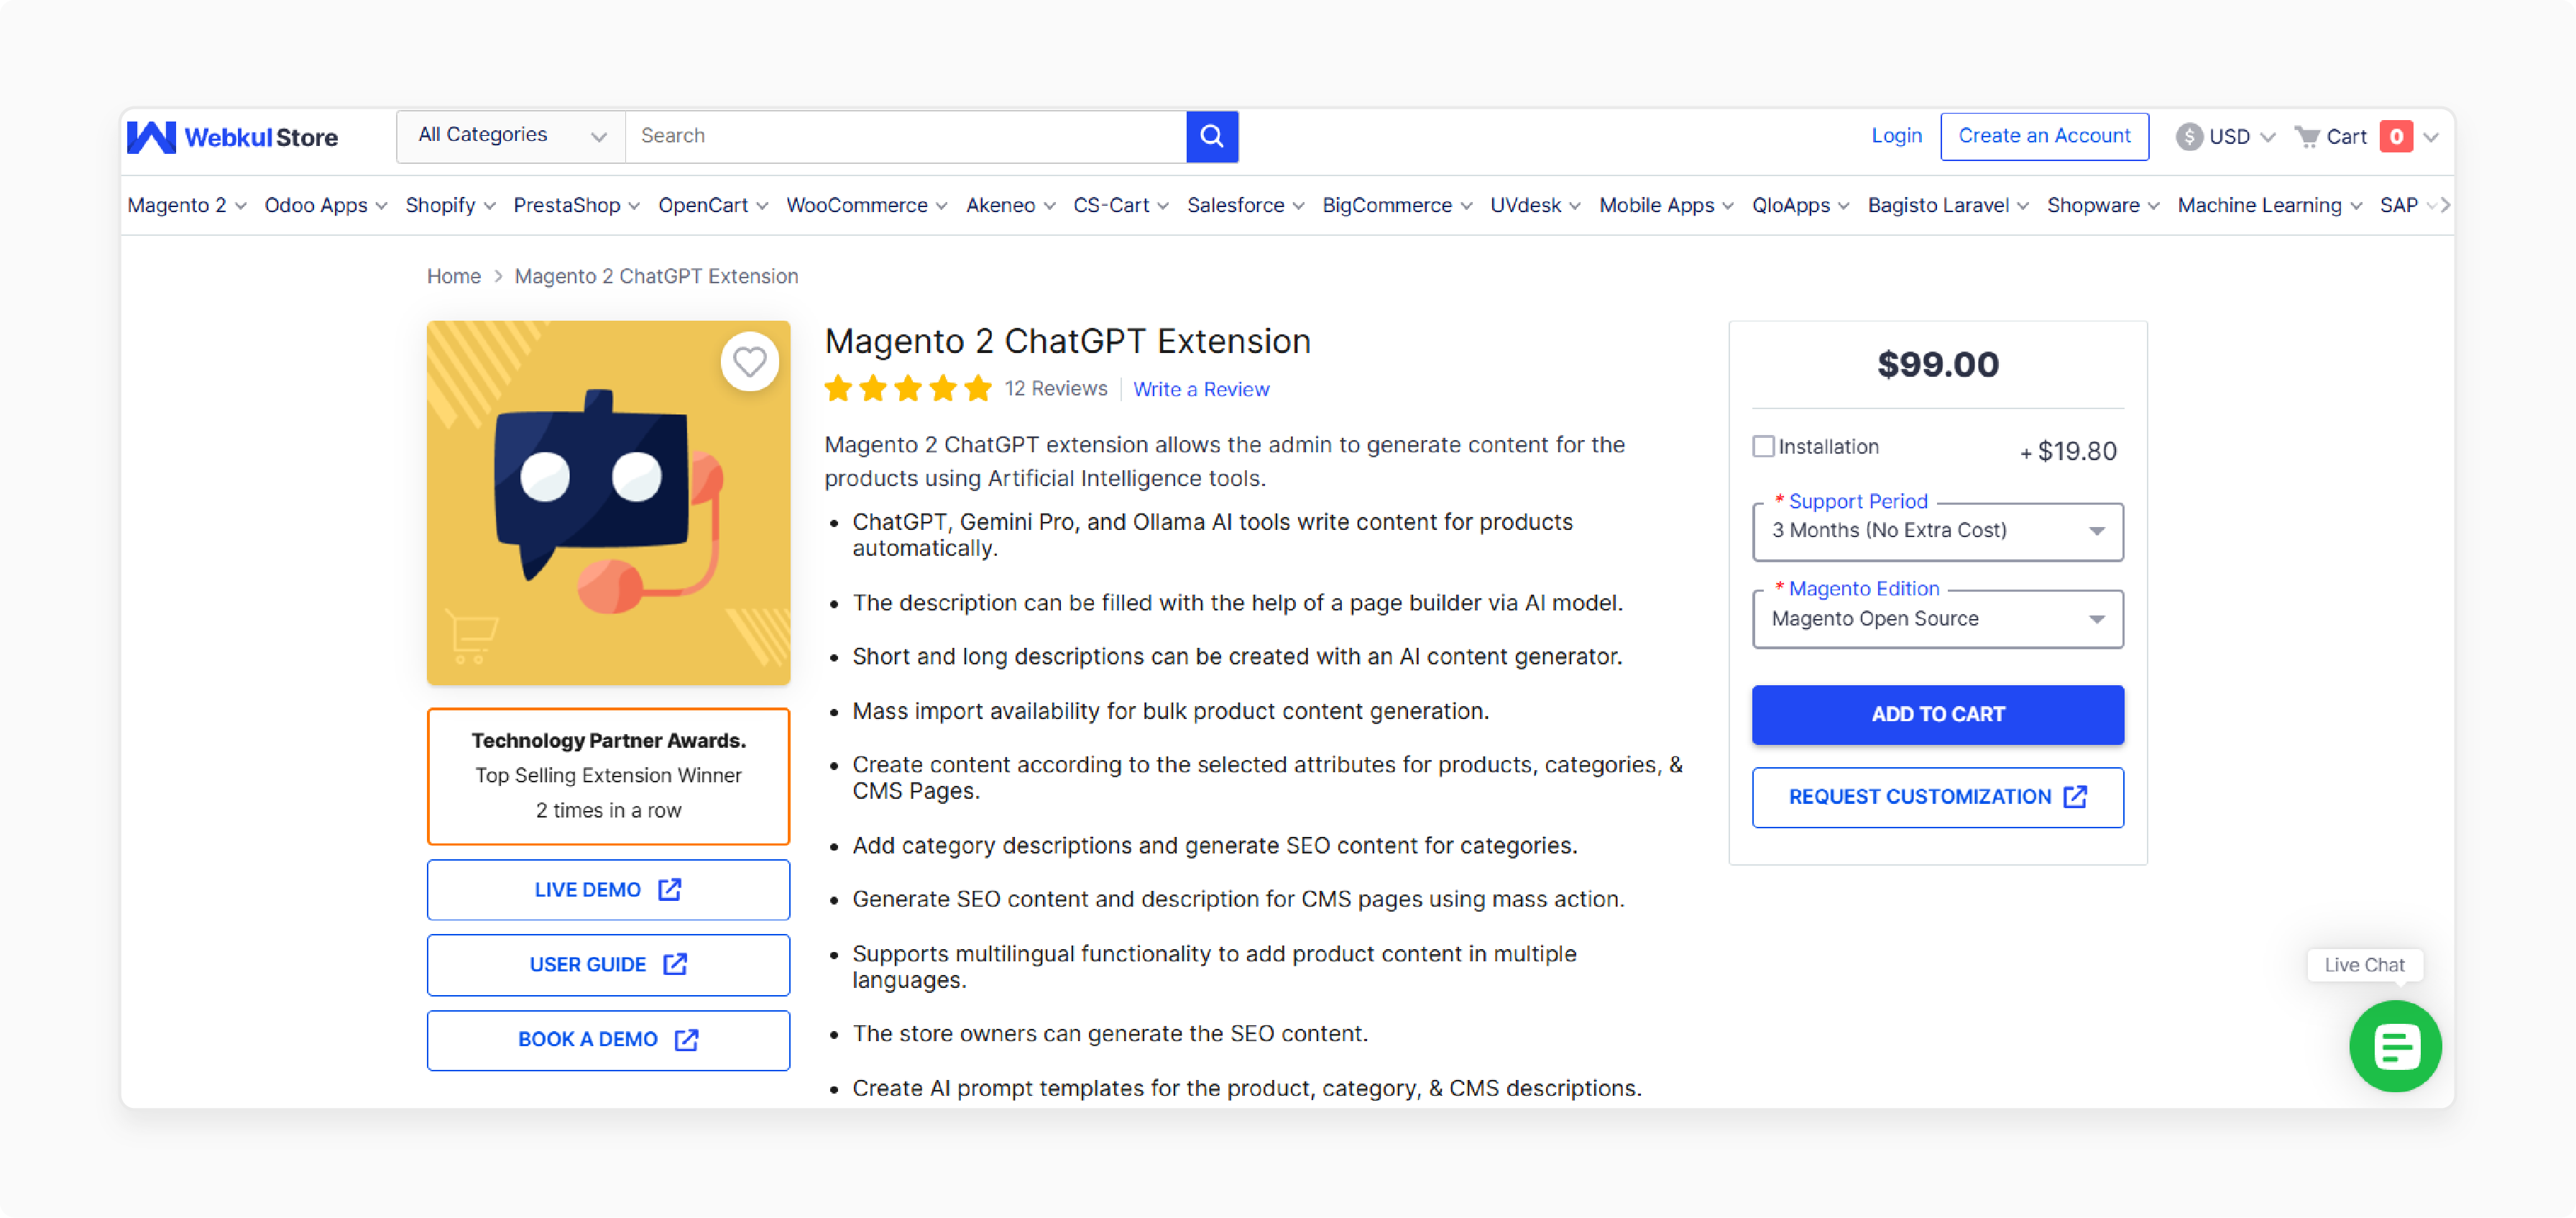
Task: Expand the WooCommerce menu
Action: click(x=866, y=205)
